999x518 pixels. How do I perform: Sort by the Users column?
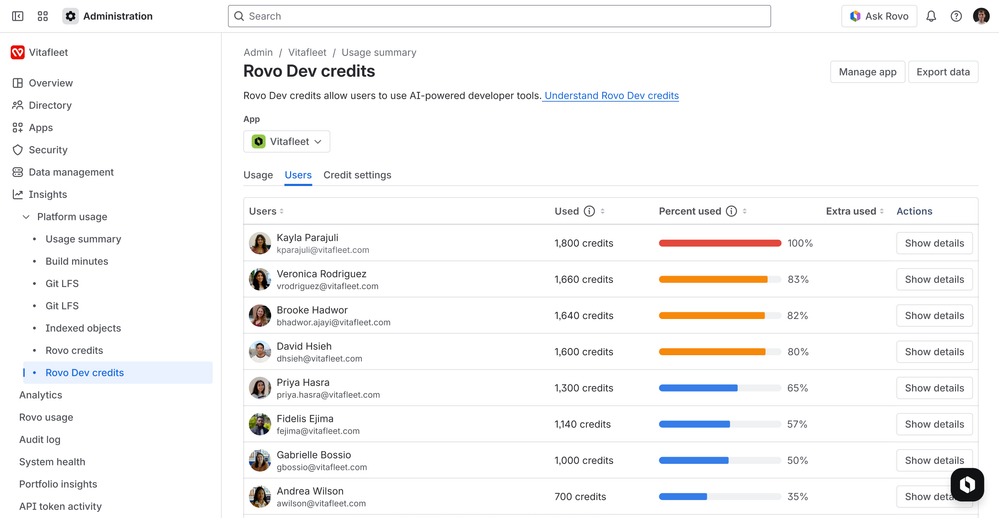[x=266, y=211]
